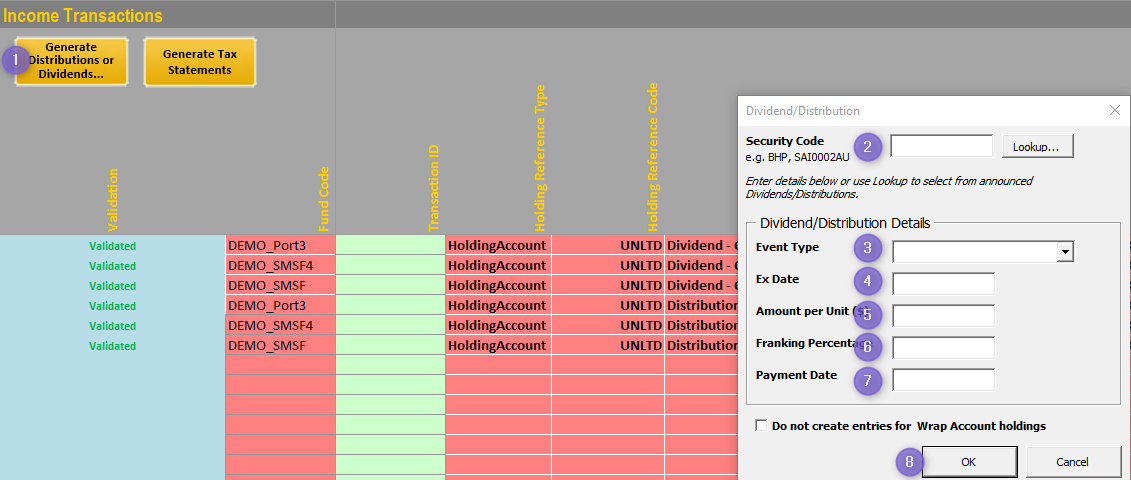Click Validated status in last DEMO_SMSF row
The width and height of the screenshot is (1131, 480).
click(113, 346)
